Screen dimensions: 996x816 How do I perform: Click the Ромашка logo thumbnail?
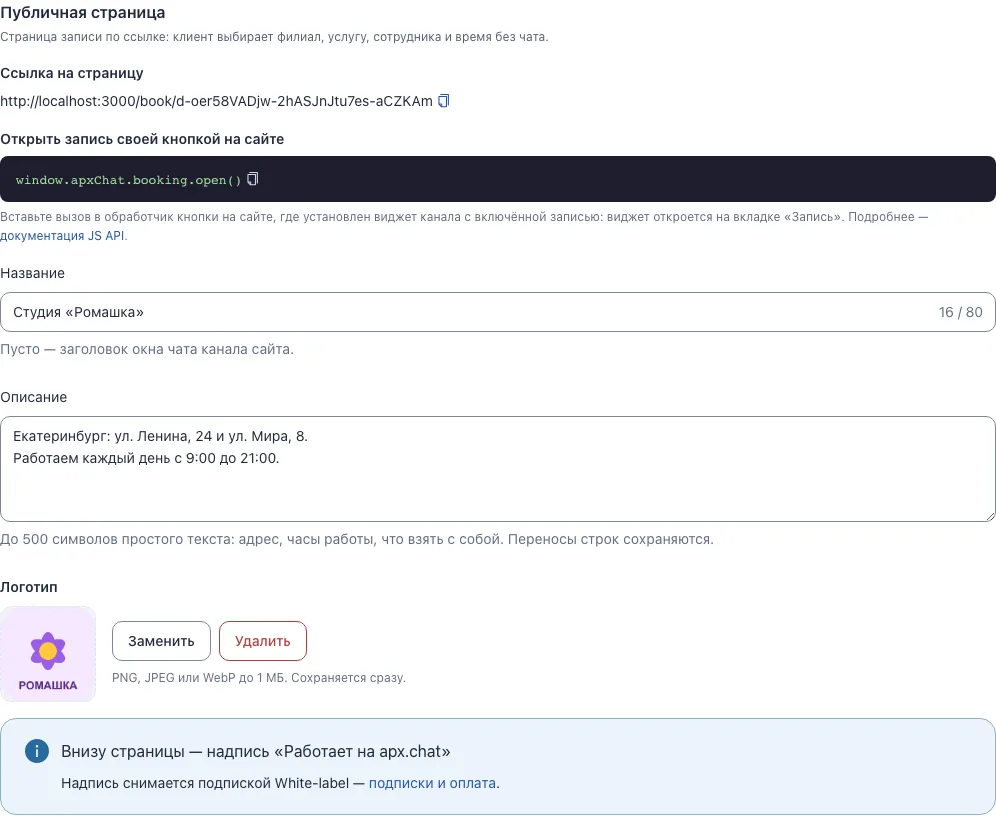tap(48, 653)
